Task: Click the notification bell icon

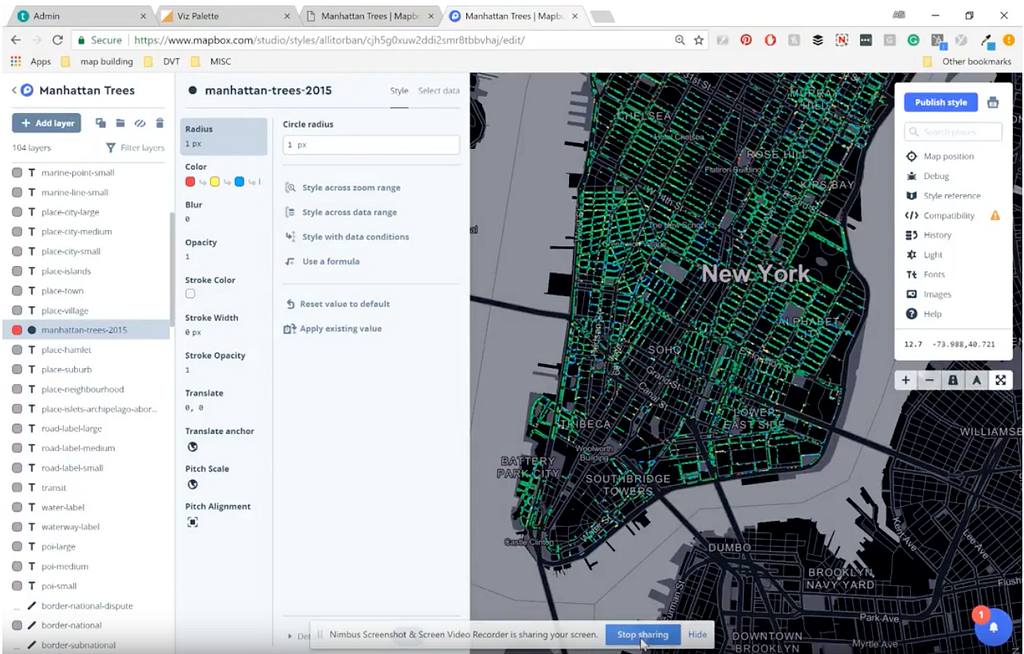Action: point(993,627)
